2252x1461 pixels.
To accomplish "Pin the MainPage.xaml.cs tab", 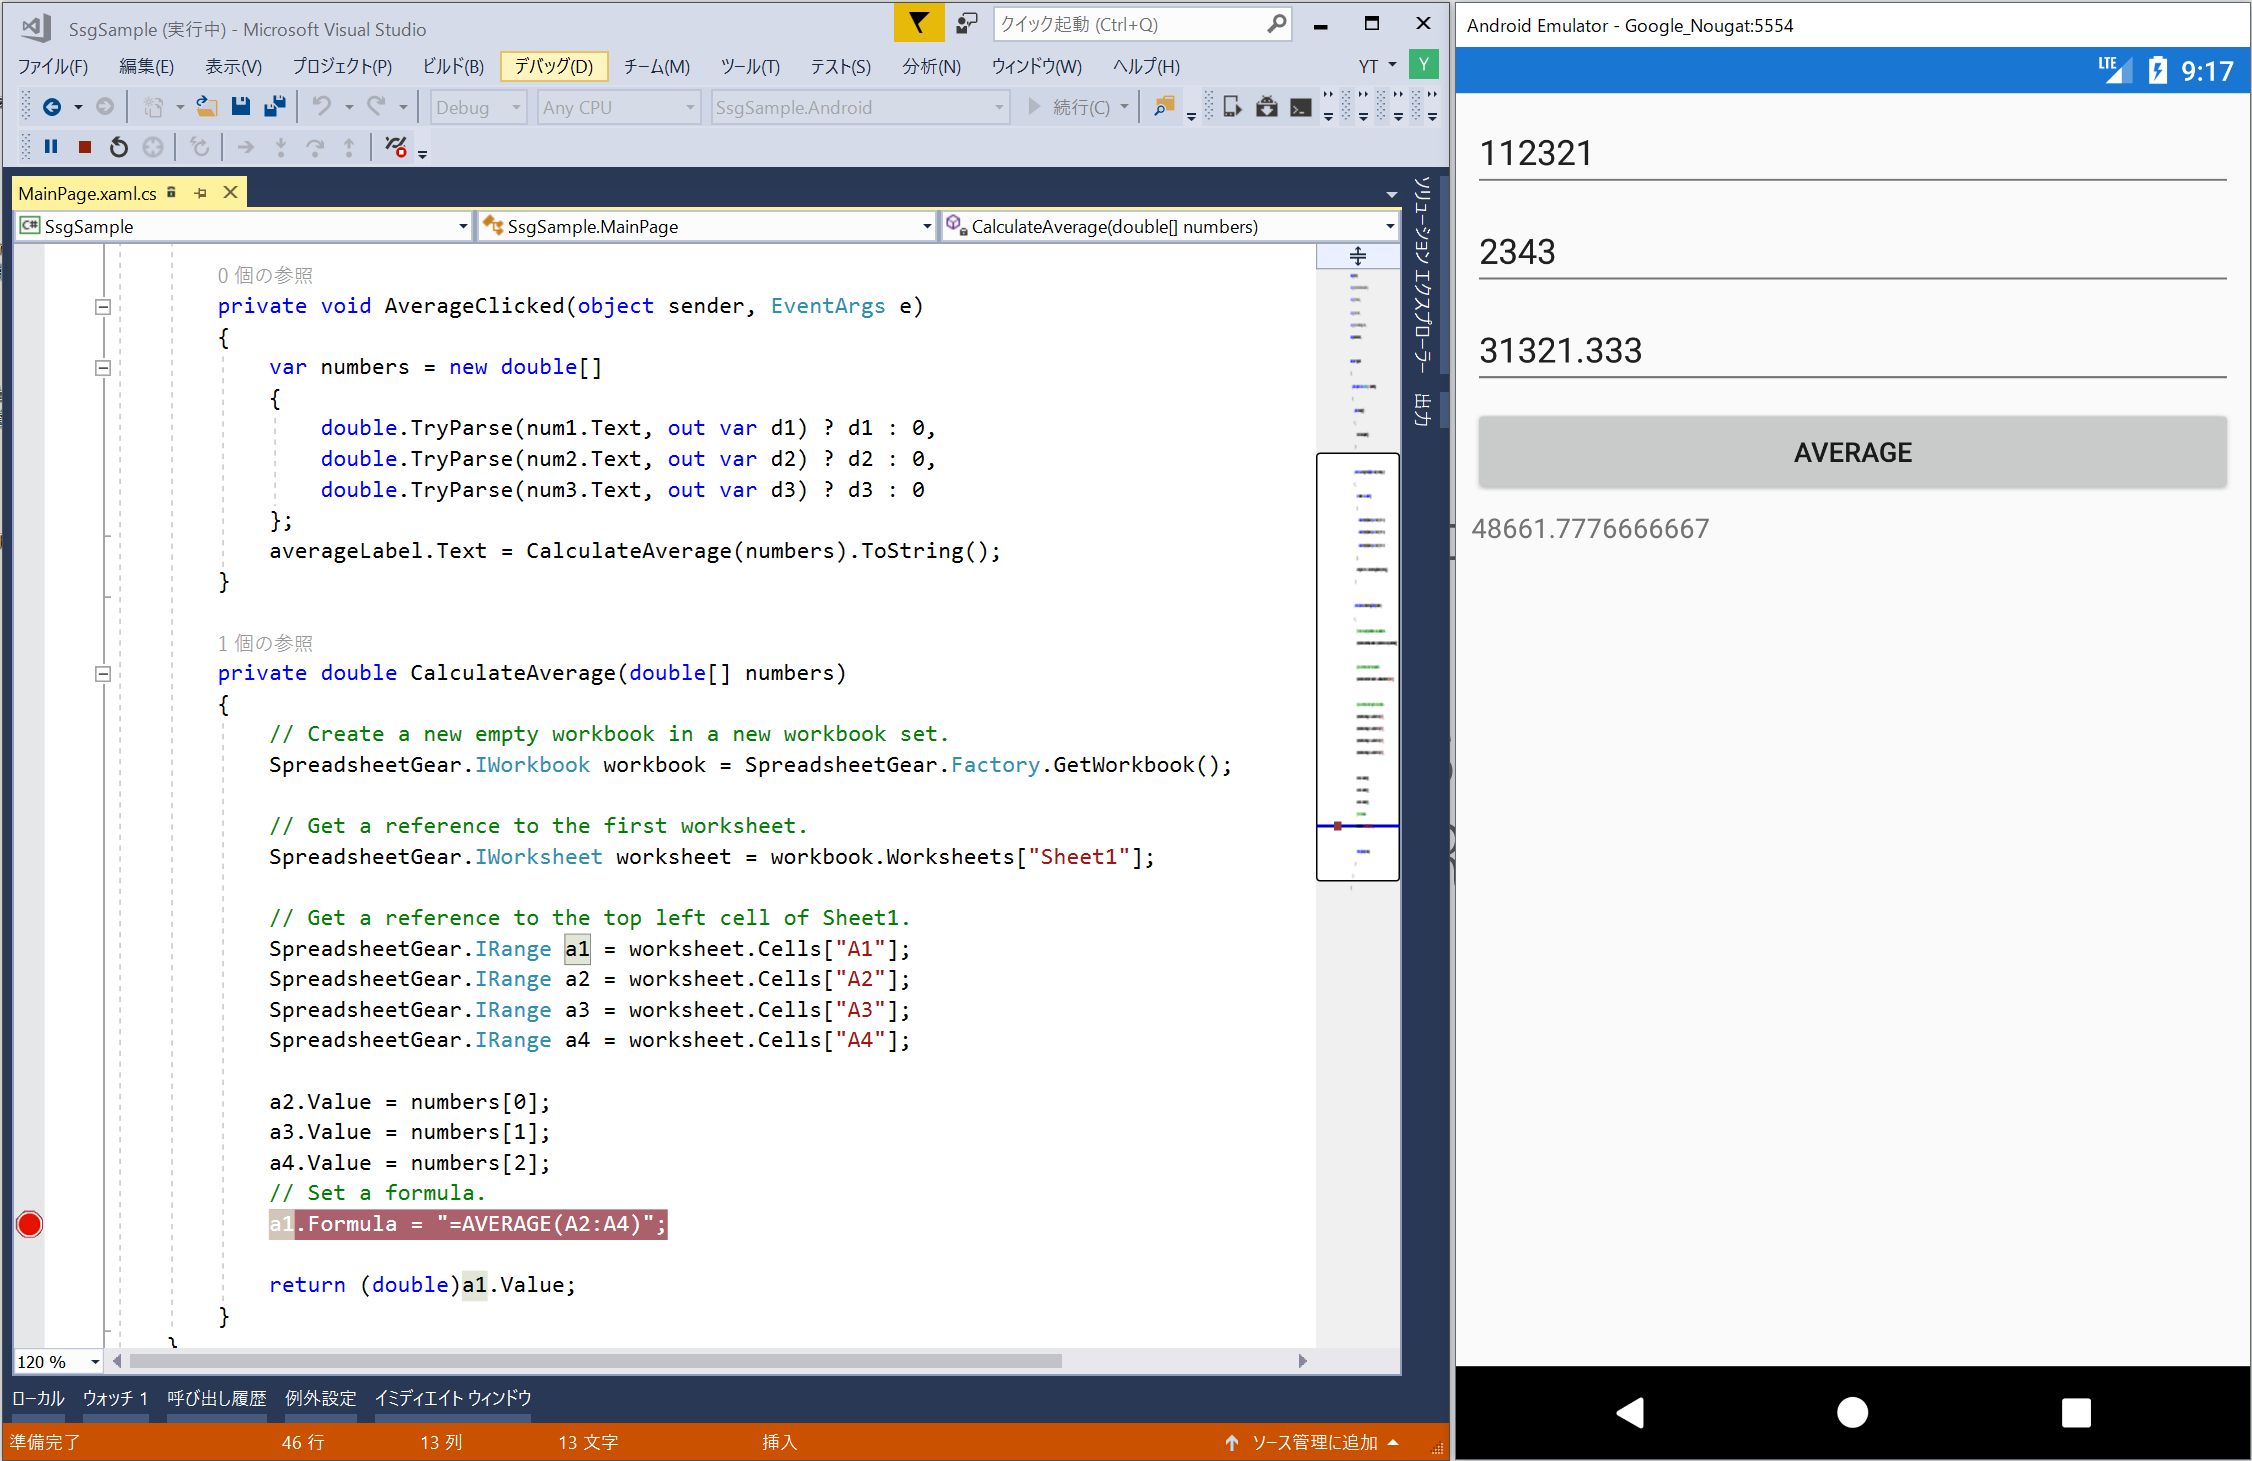I will pyautogui.click(x=201, y=193).
